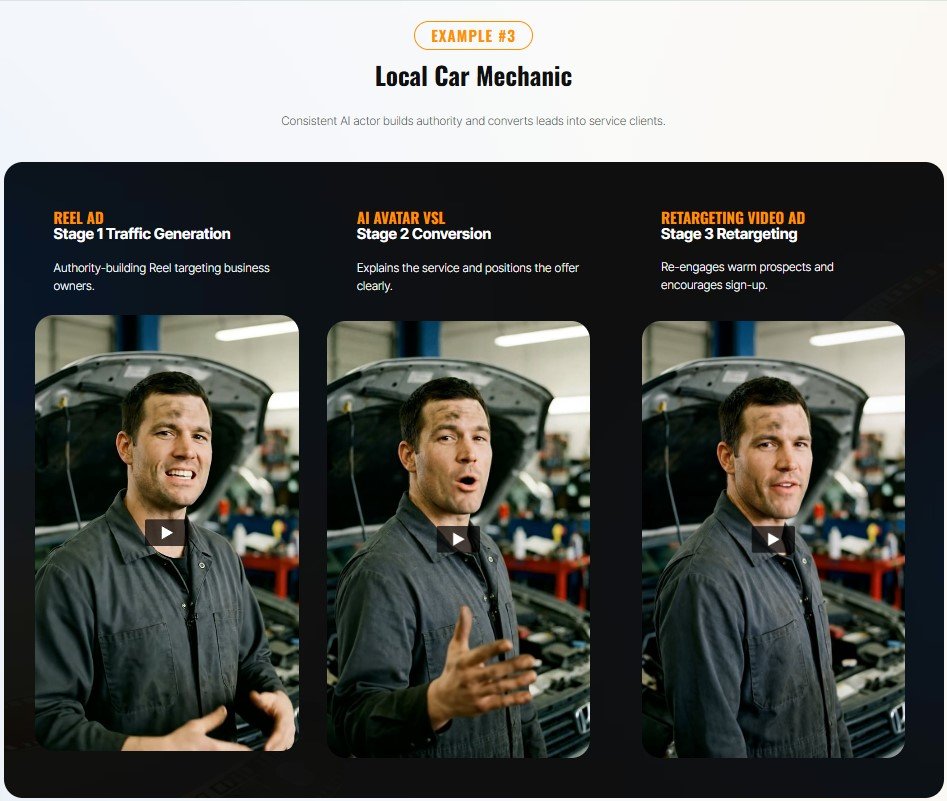This screenshot has width=947, height=801.
Task: Play the AI Avatar VSL video
Action: [458, 539]
